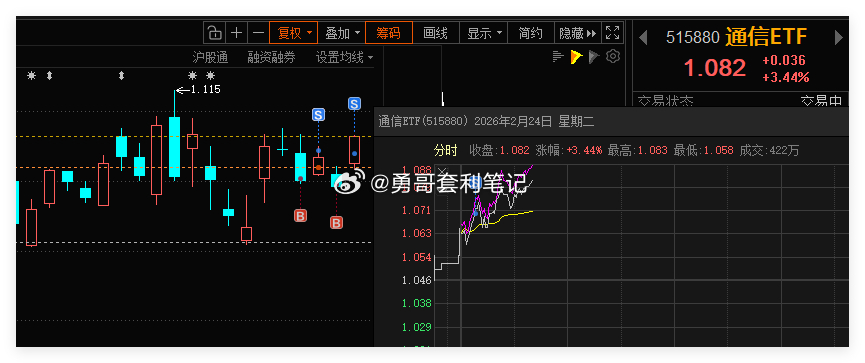Click the 通信ETF stock name
The image size is (865, 363).
pos(766,36)
